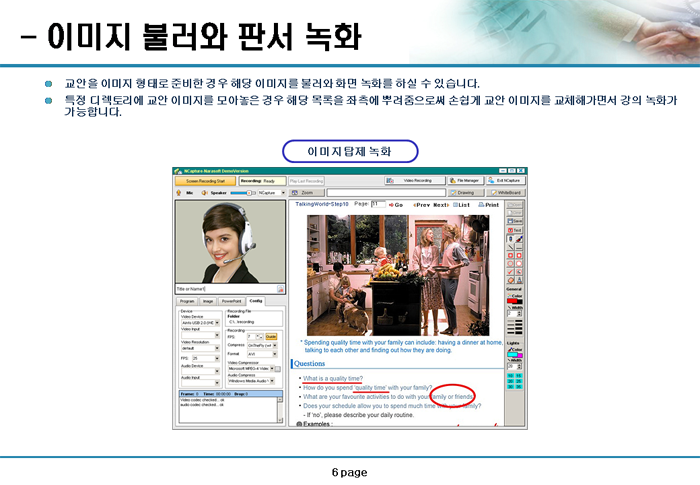Switch to the Image tab

point(208,301)
